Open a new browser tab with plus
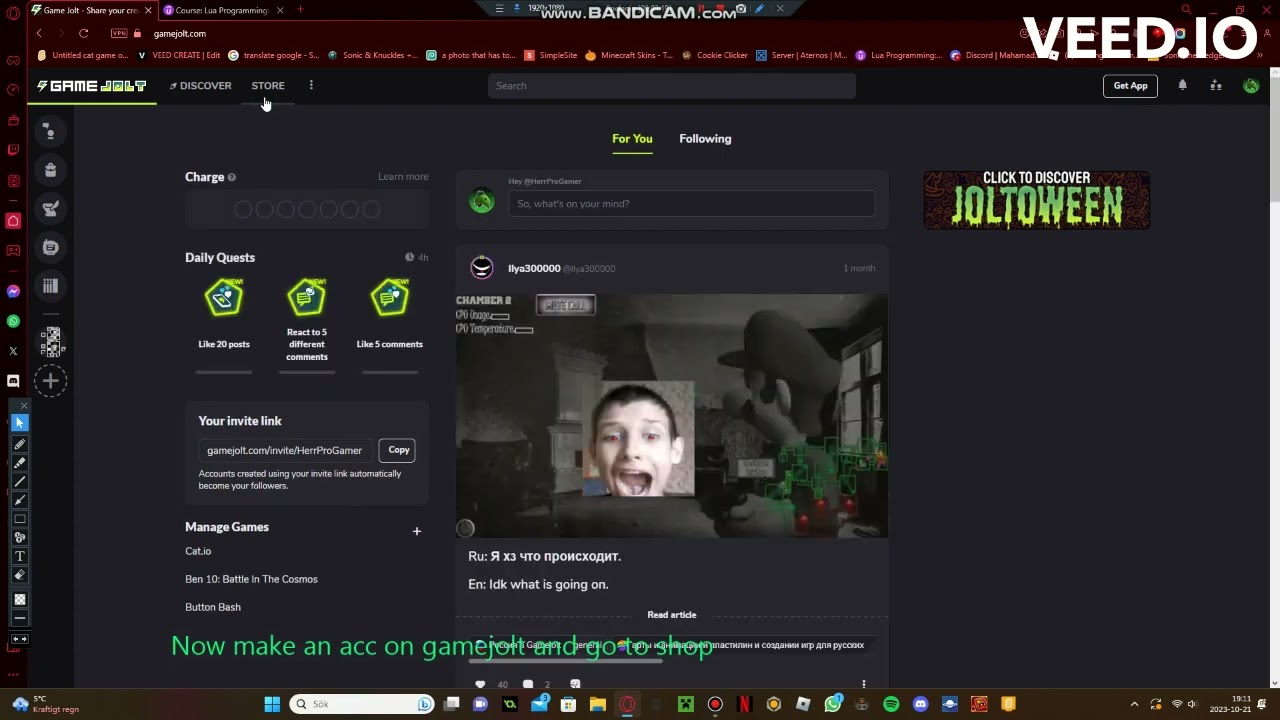Image resolution: width=1280 pixels, height=720 pixels. pos(300,10)
